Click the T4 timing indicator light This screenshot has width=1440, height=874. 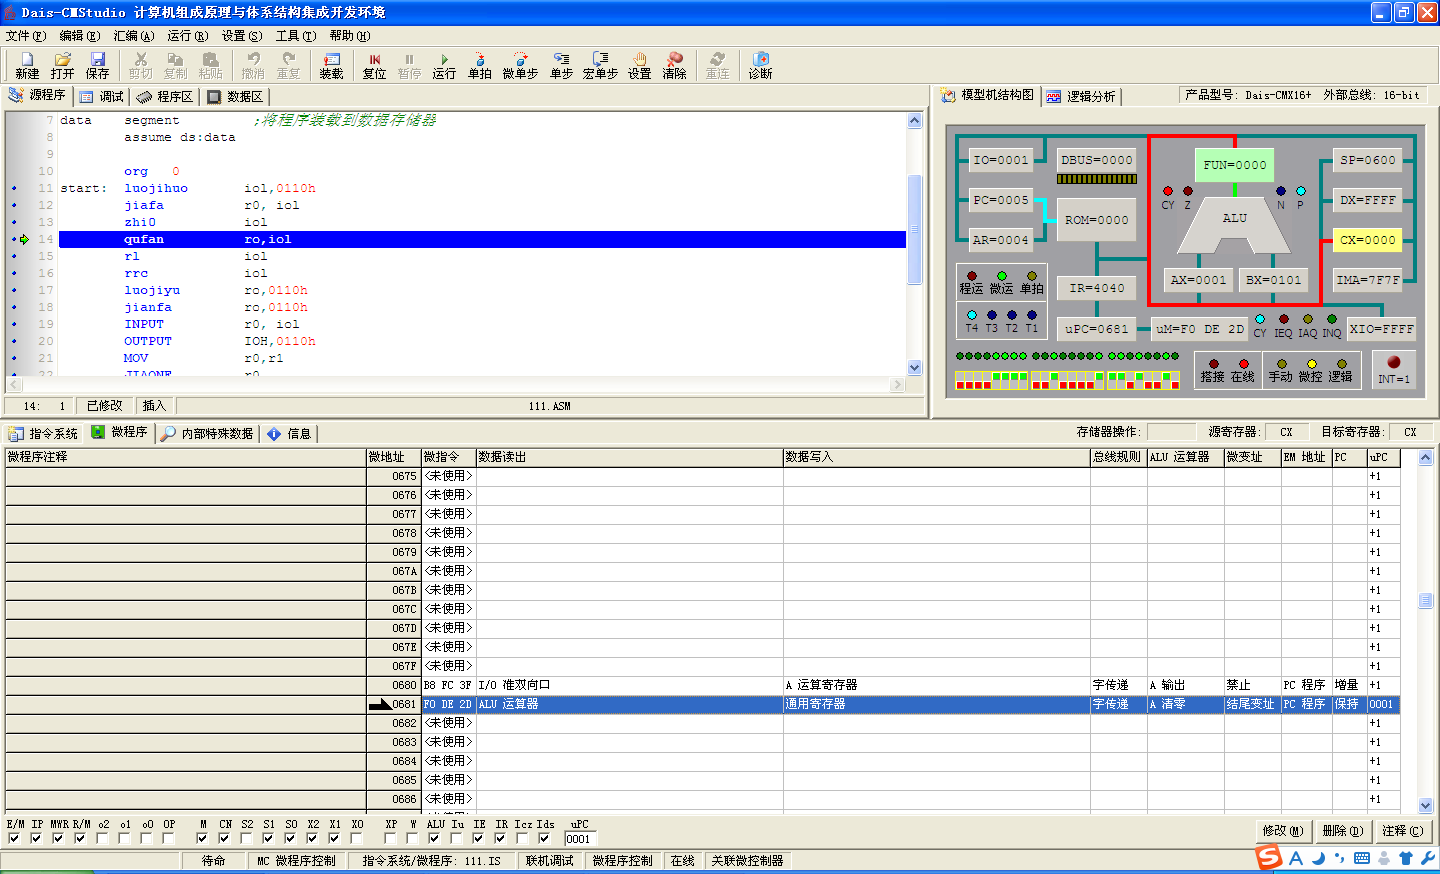pos(972,315)
